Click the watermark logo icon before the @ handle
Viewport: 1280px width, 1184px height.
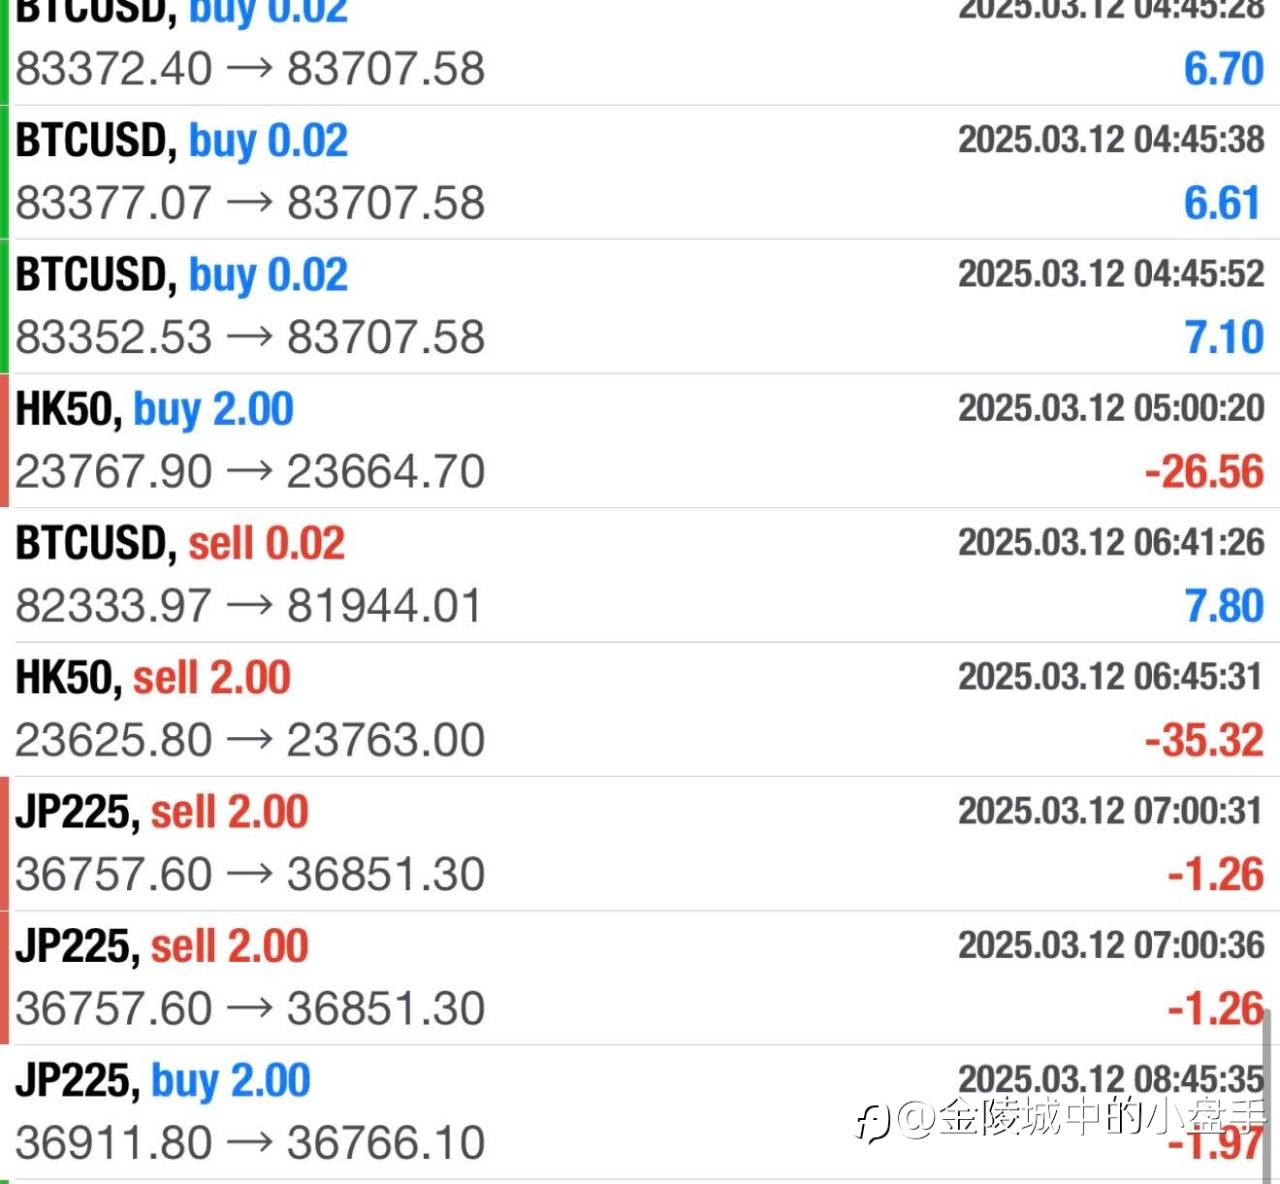873,1121
